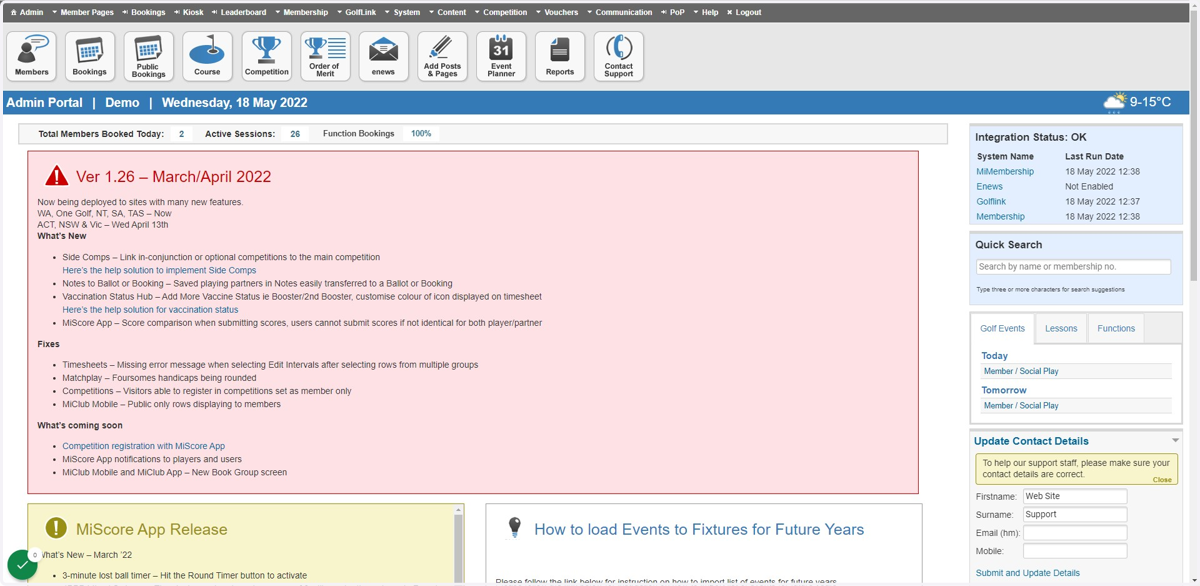The width and height of the screenshot is (1200, 586).
Task: Click the Surname input field
Action: (x=1075, y=514)
